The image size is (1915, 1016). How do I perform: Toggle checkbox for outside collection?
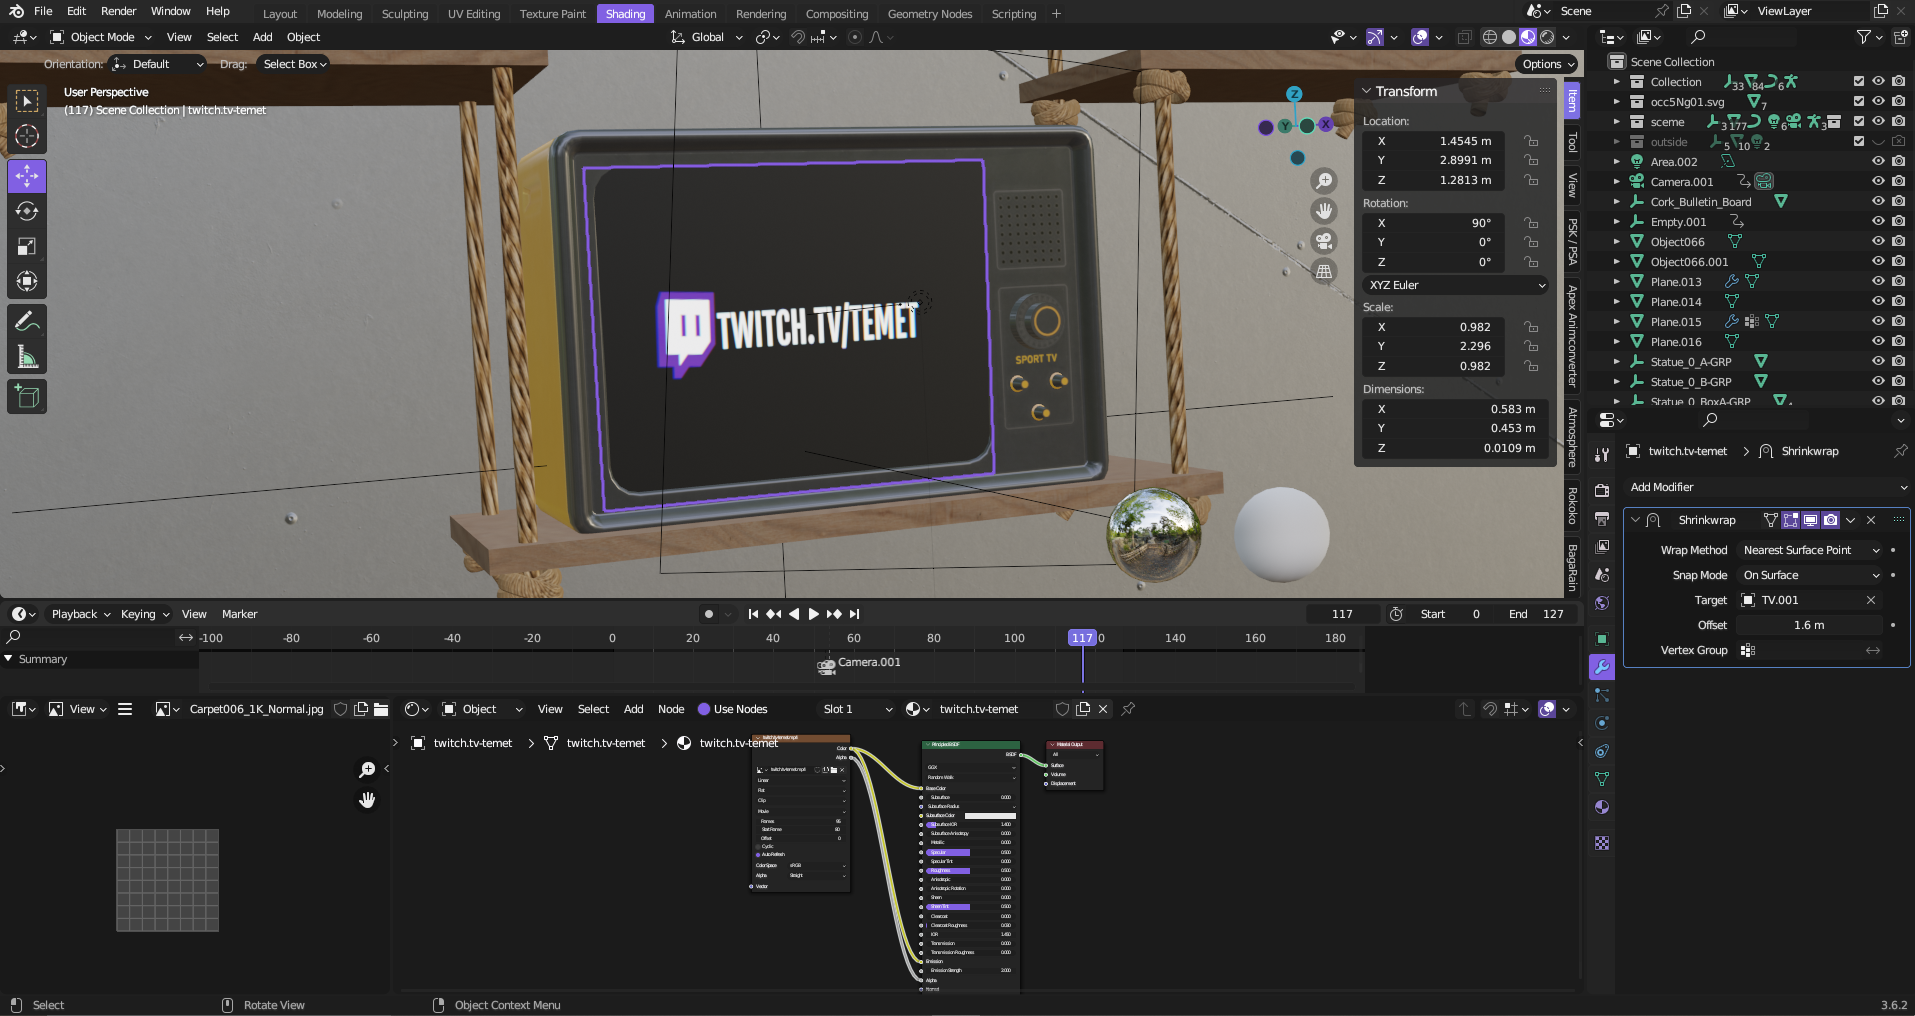pyautogui.click(x=1858, y=141)
